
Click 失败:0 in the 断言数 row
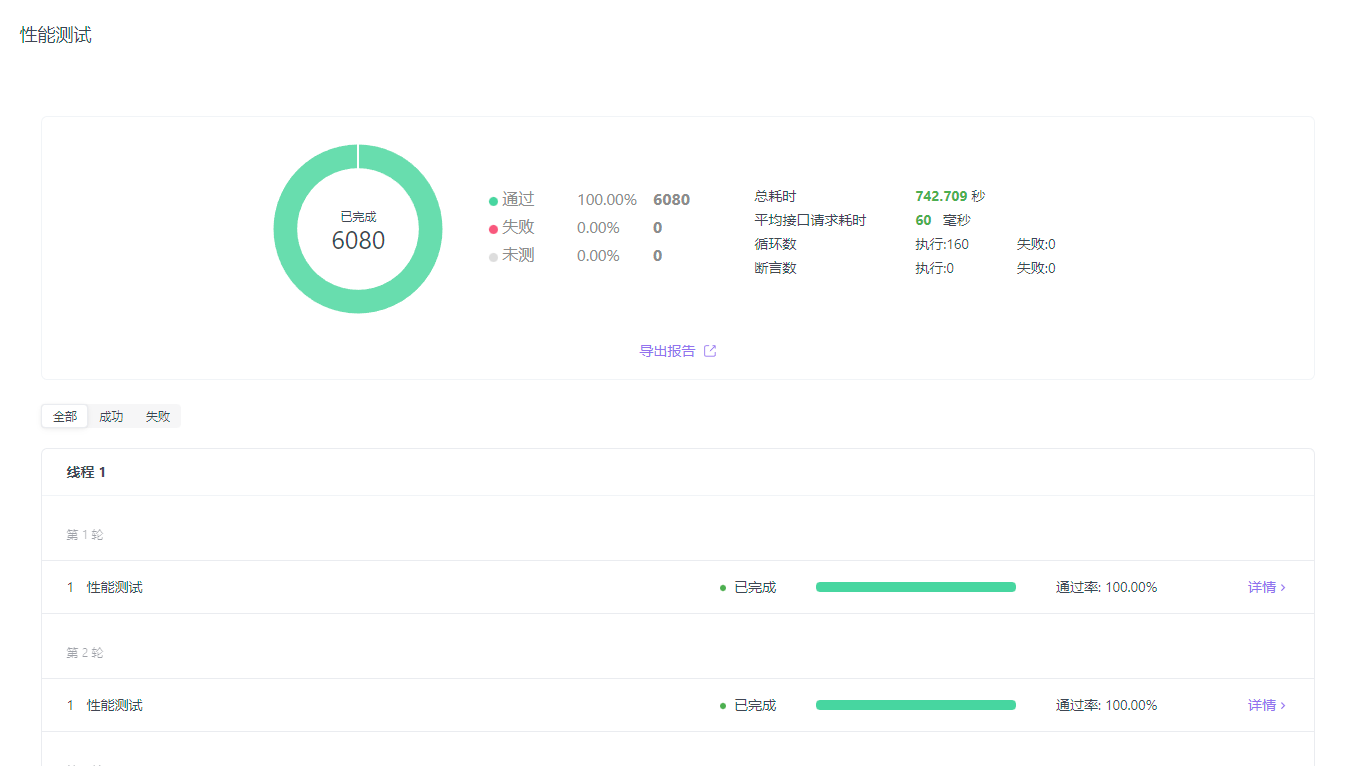pyautogui.click(x=1036, y=269)
